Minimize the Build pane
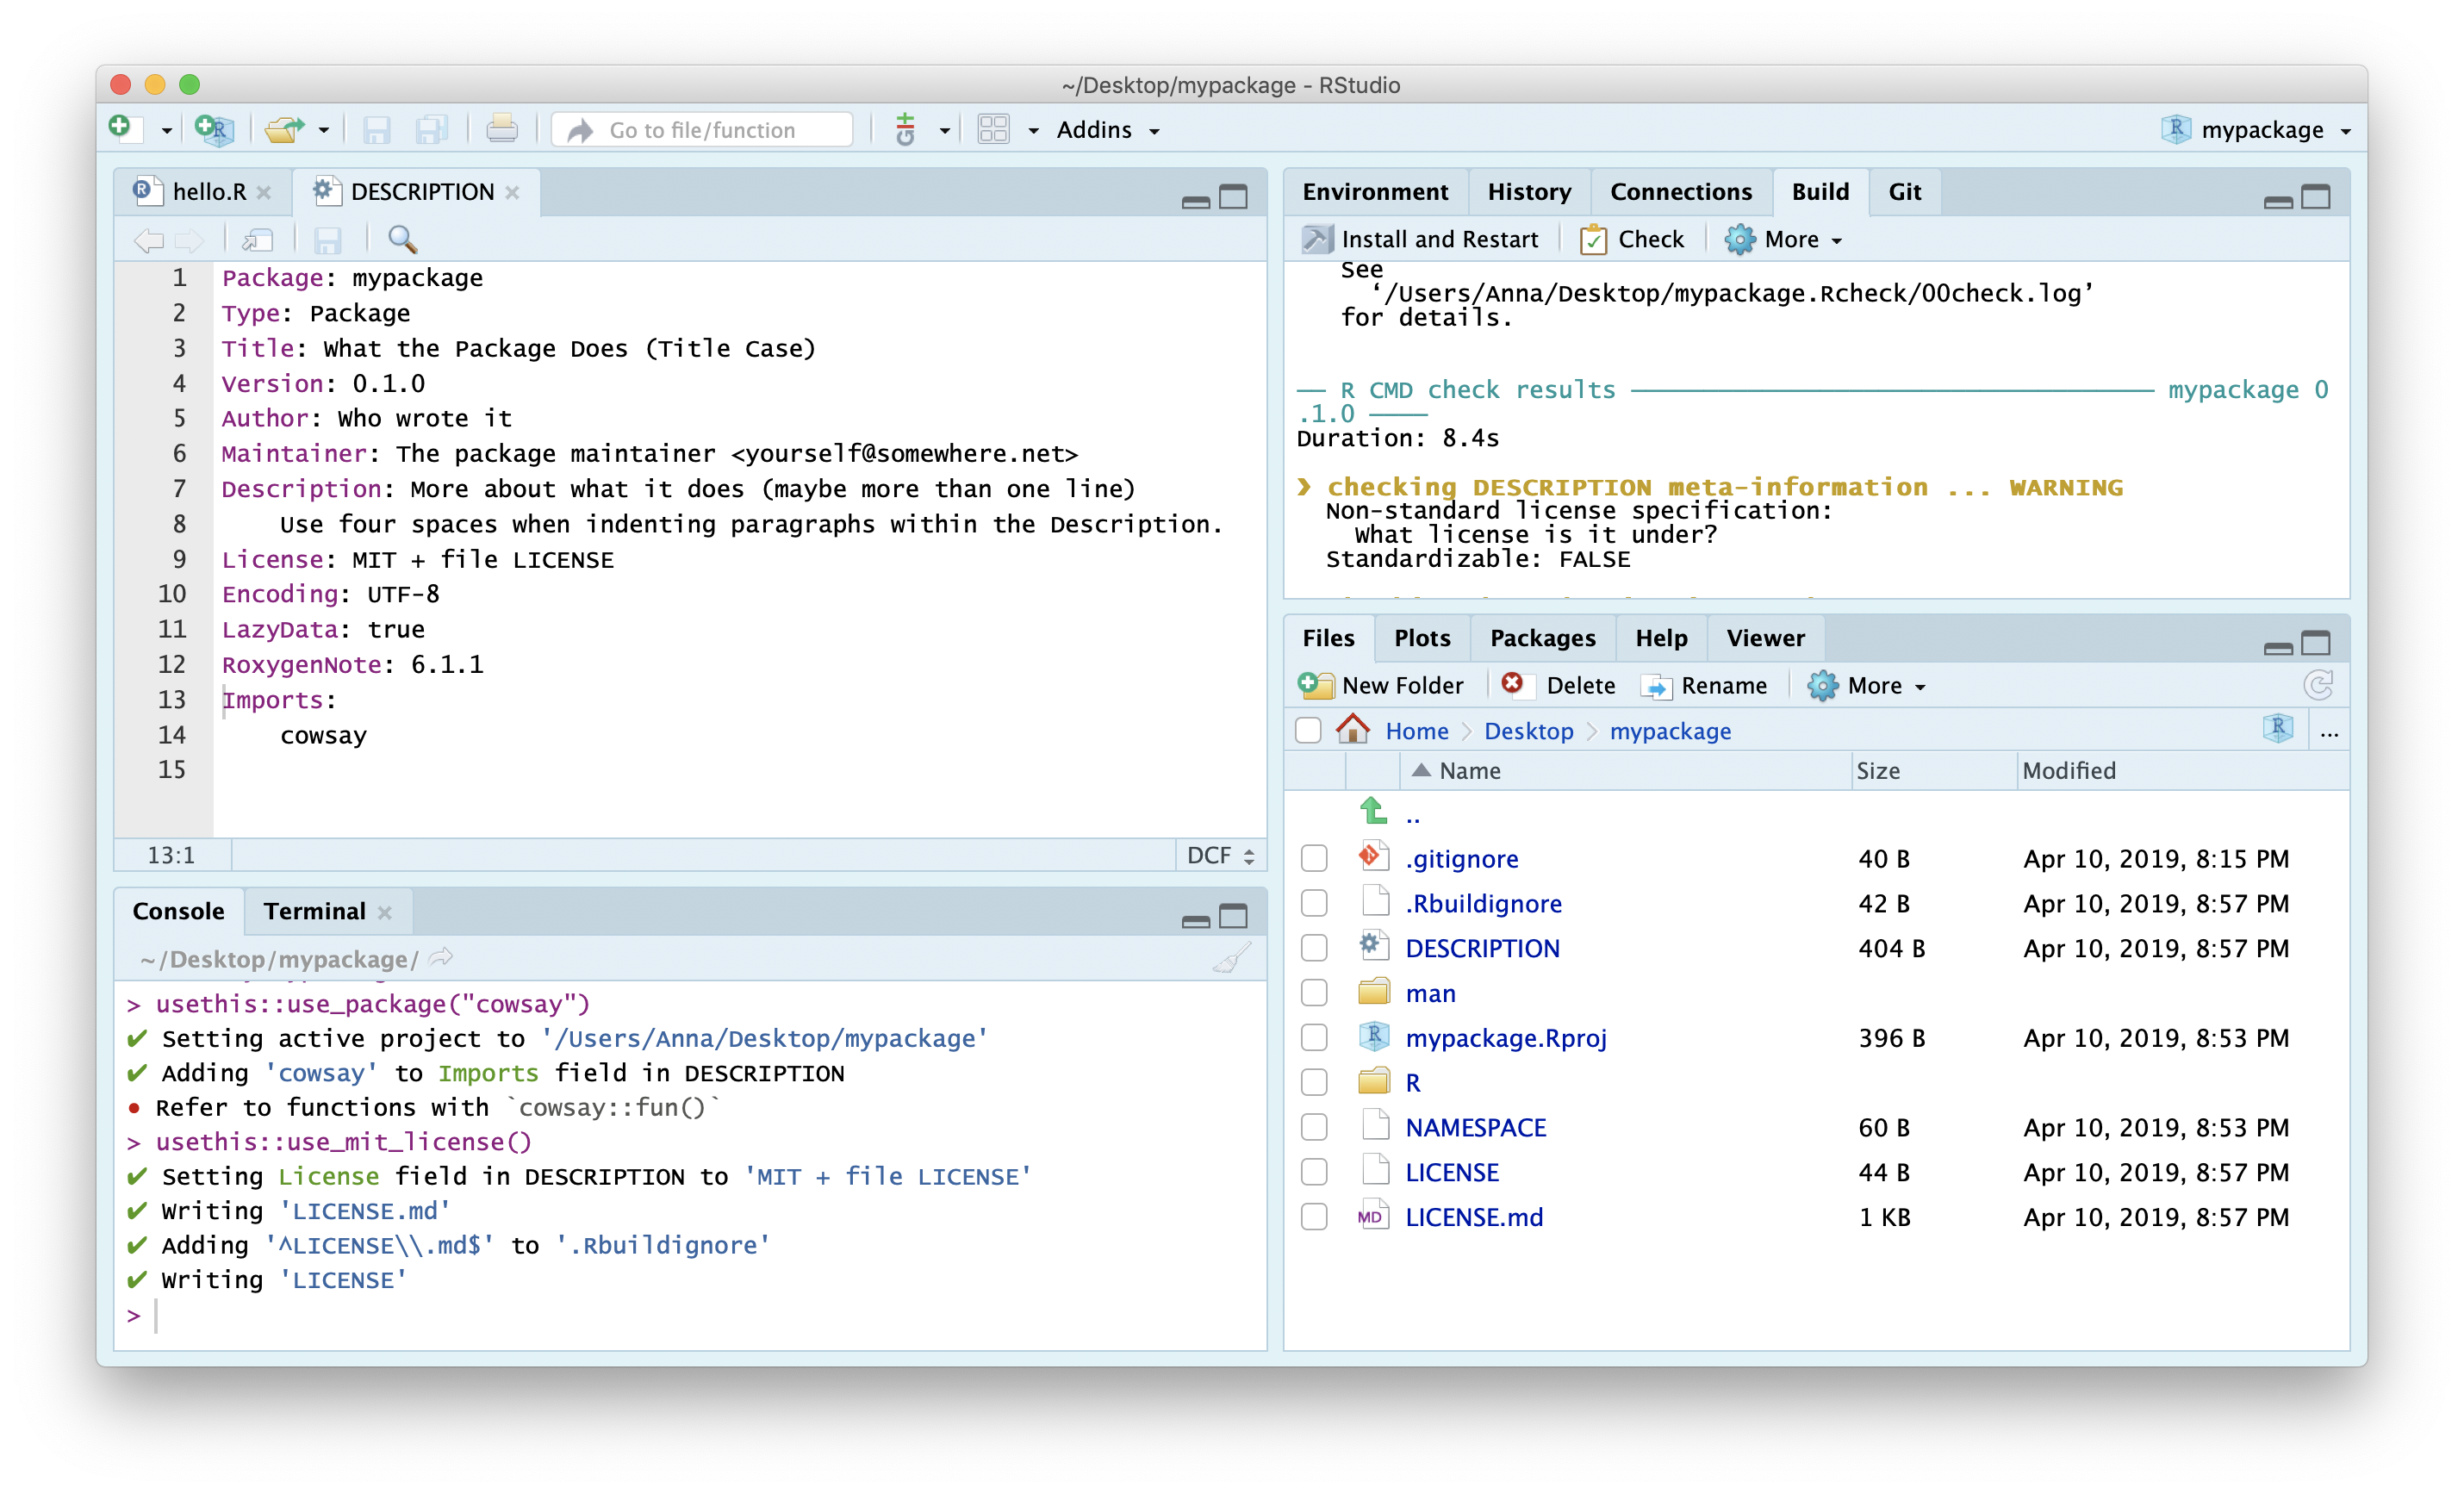This screenshot has height=1494, width=2464. (x=2278, y=201)
